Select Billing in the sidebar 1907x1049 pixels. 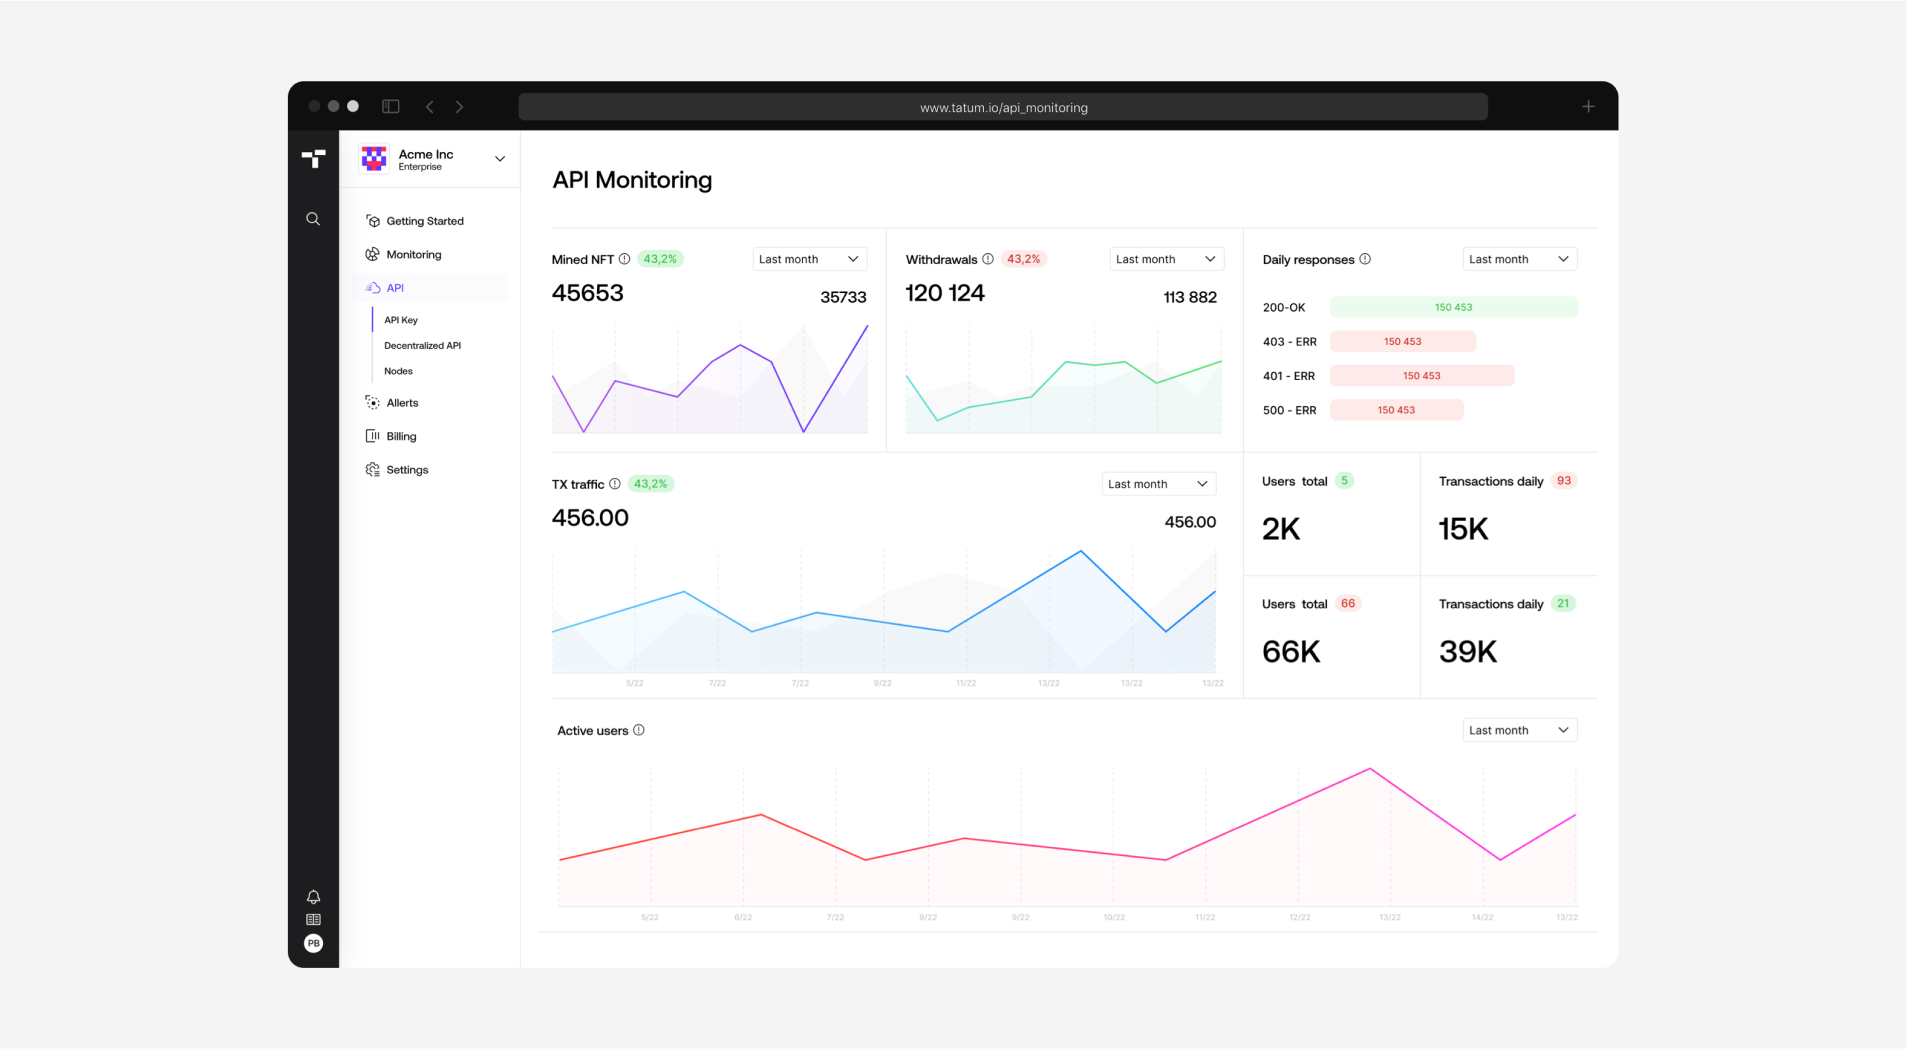click(x=401, y=436)
